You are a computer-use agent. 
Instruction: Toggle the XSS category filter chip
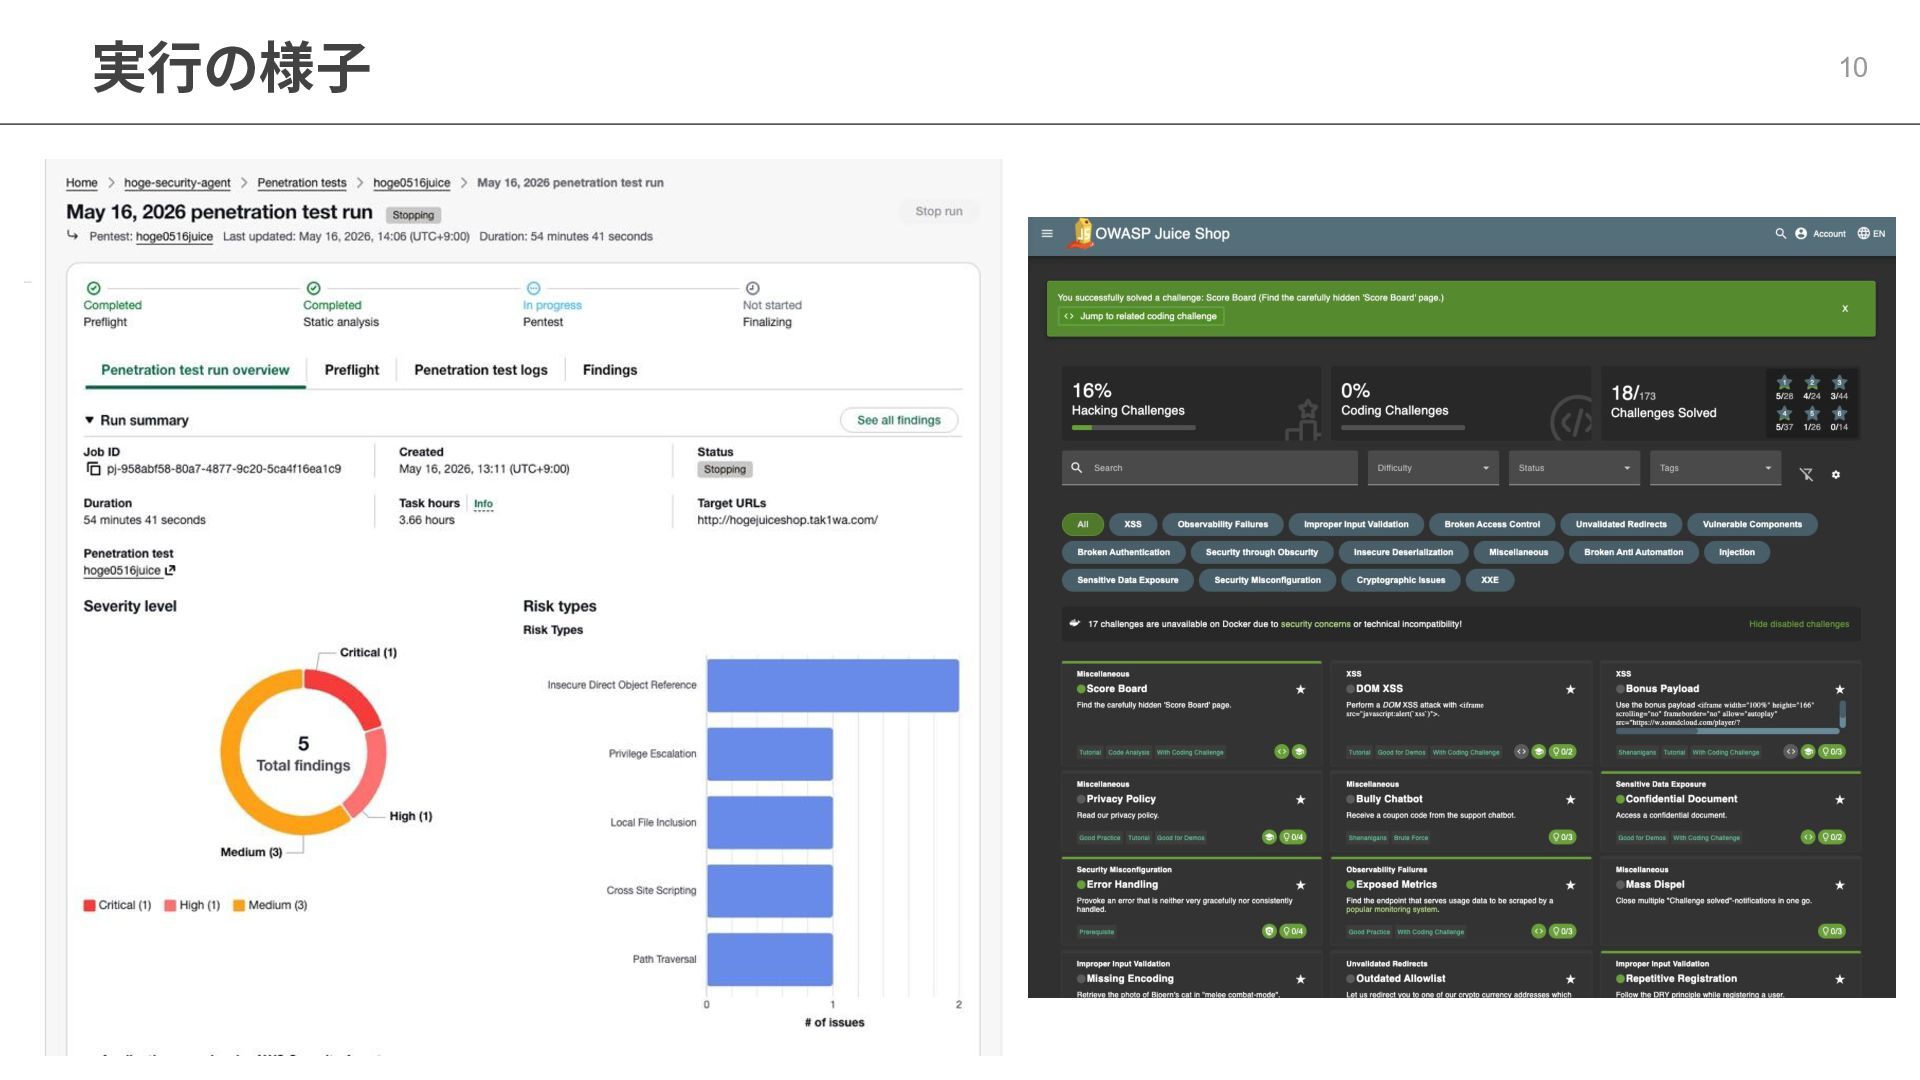[x=1132, y=524]
